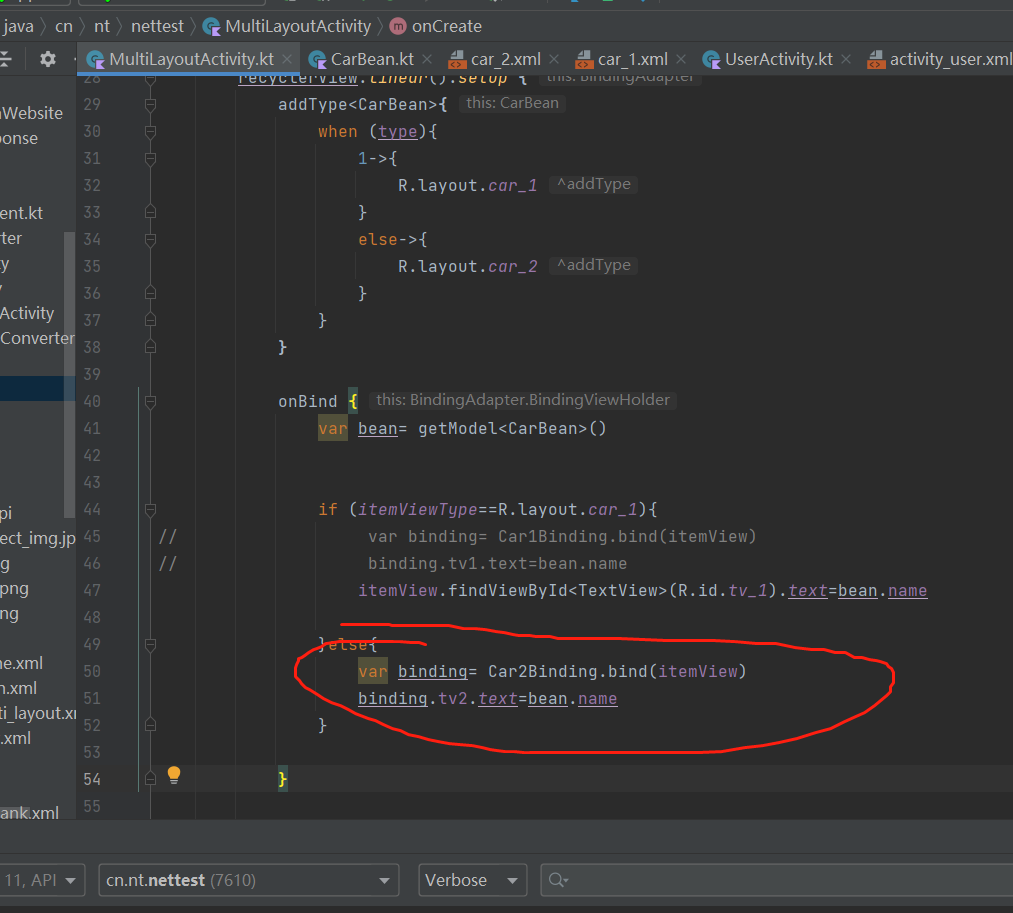
Task: Close the MultiLayoutActivity.kt tab
Action: 287,59
